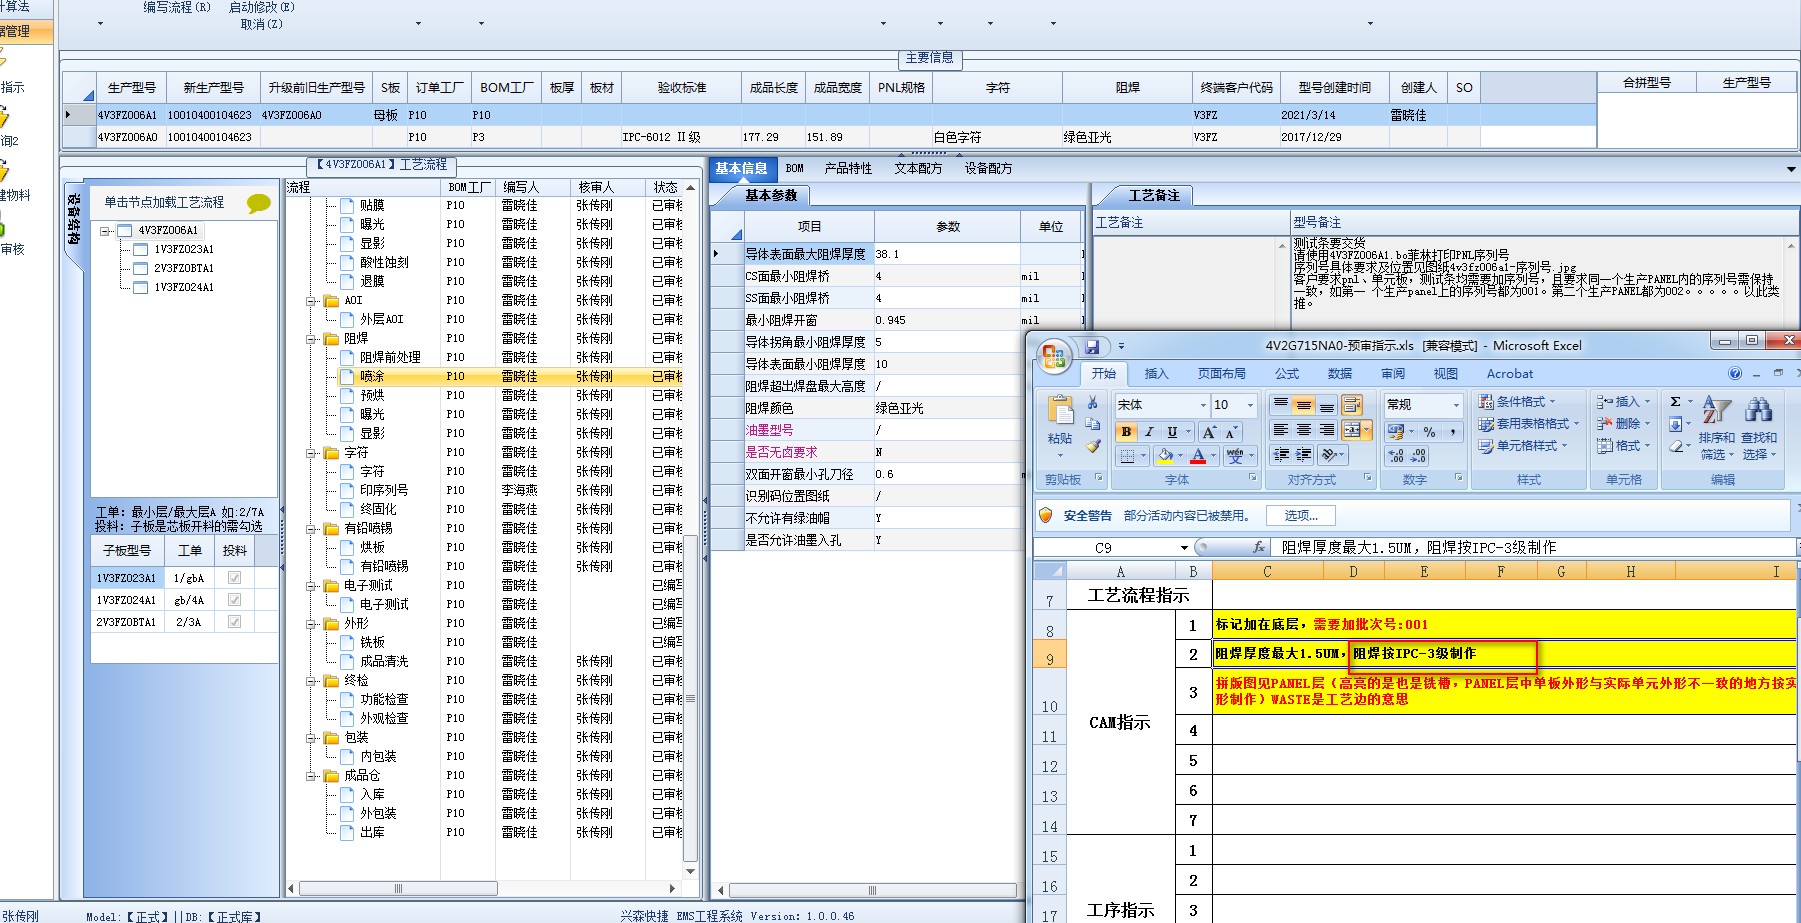Image resolution: width=1801 pixels, height=923 pixels.
Task: Click the Excel formula bar text
Action: 1418,548
